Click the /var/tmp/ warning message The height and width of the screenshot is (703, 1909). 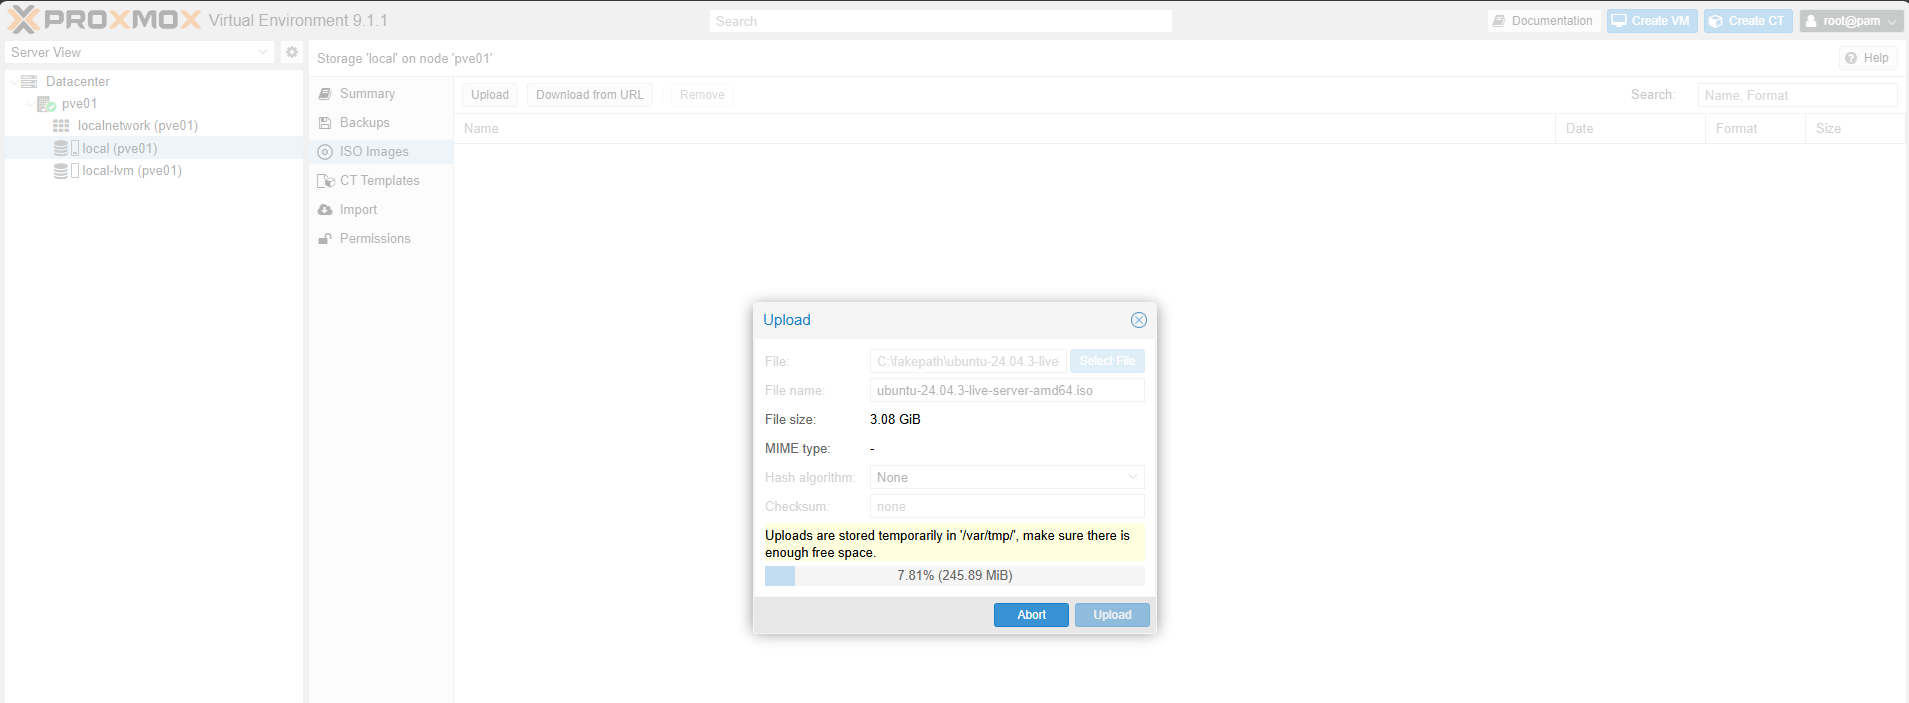[x=954, y=544]
